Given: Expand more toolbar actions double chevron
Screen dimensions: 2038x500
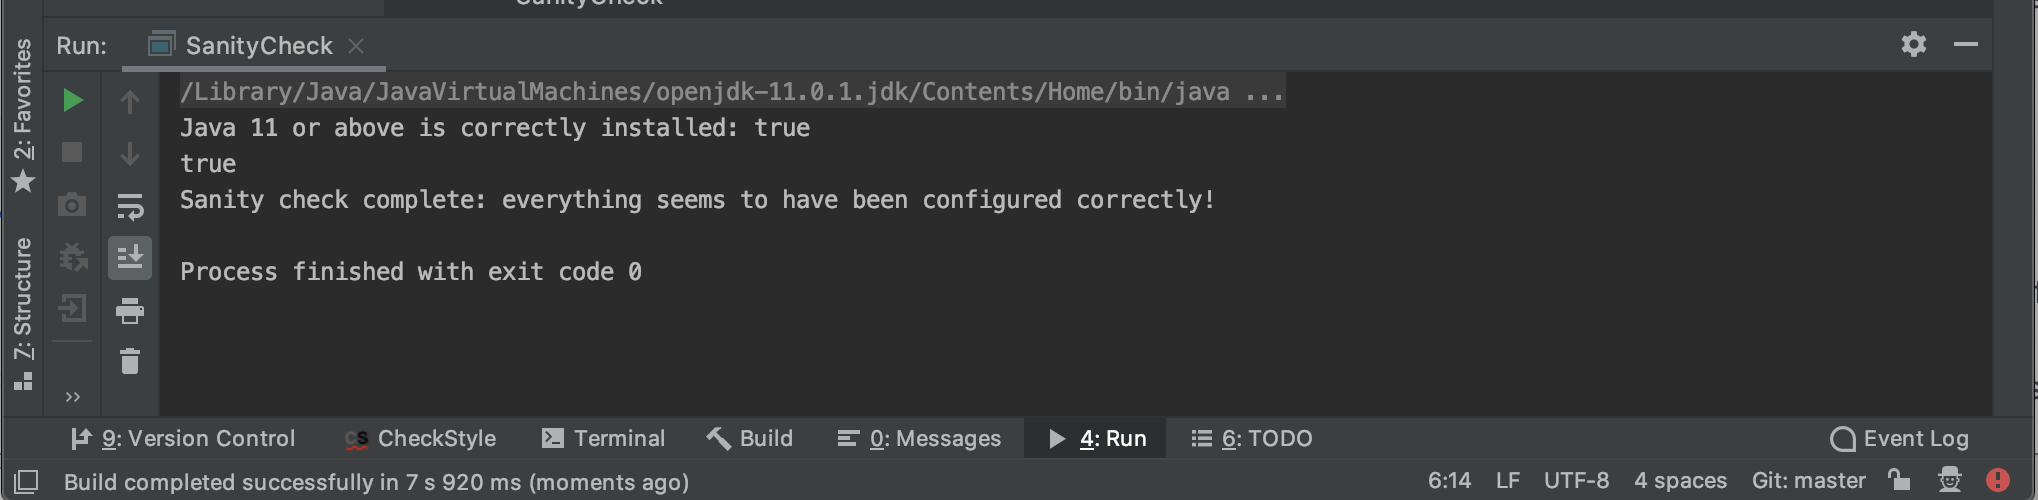Looking at the screenshot, I should pyautogui.click(x=72, y=397).
